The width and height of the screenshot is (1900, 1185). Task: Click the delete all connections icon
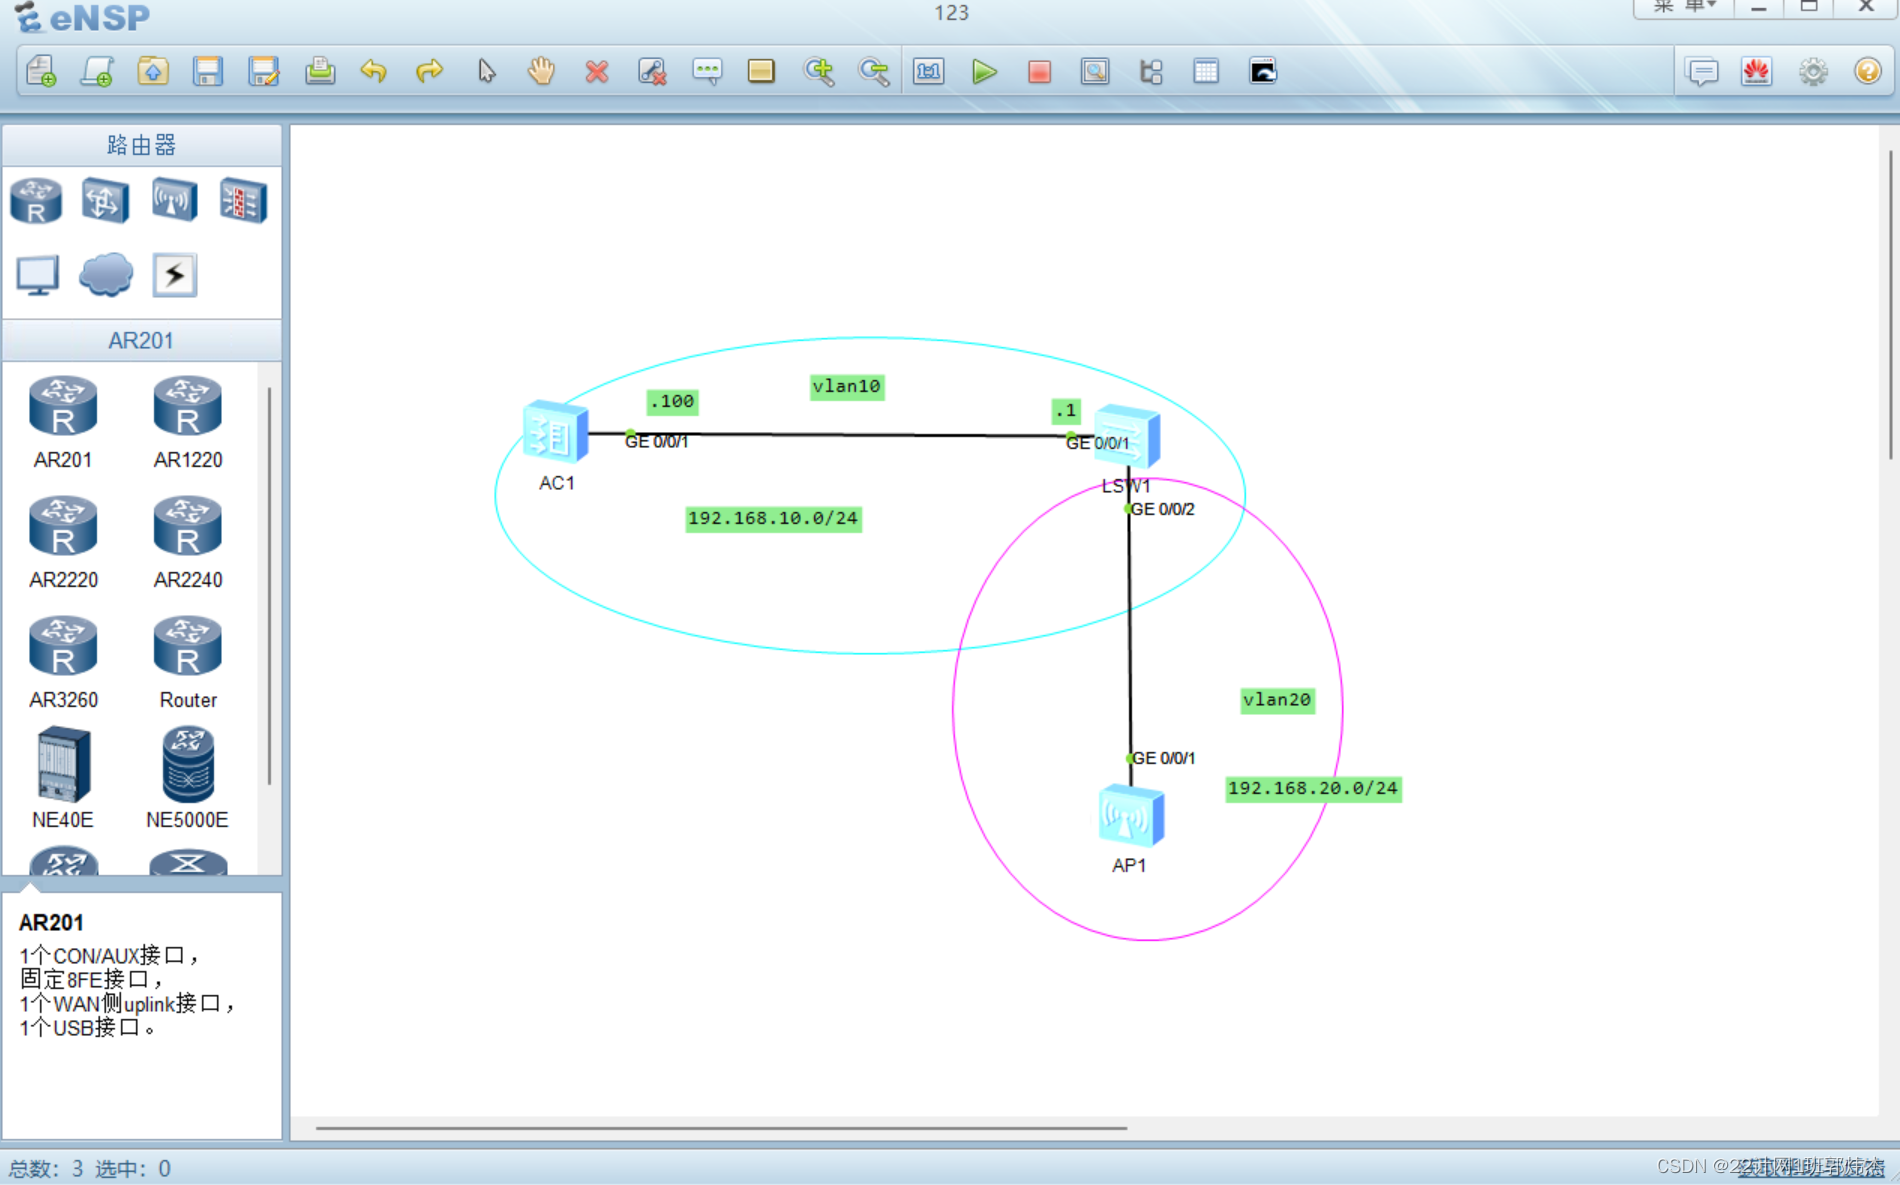652,72
